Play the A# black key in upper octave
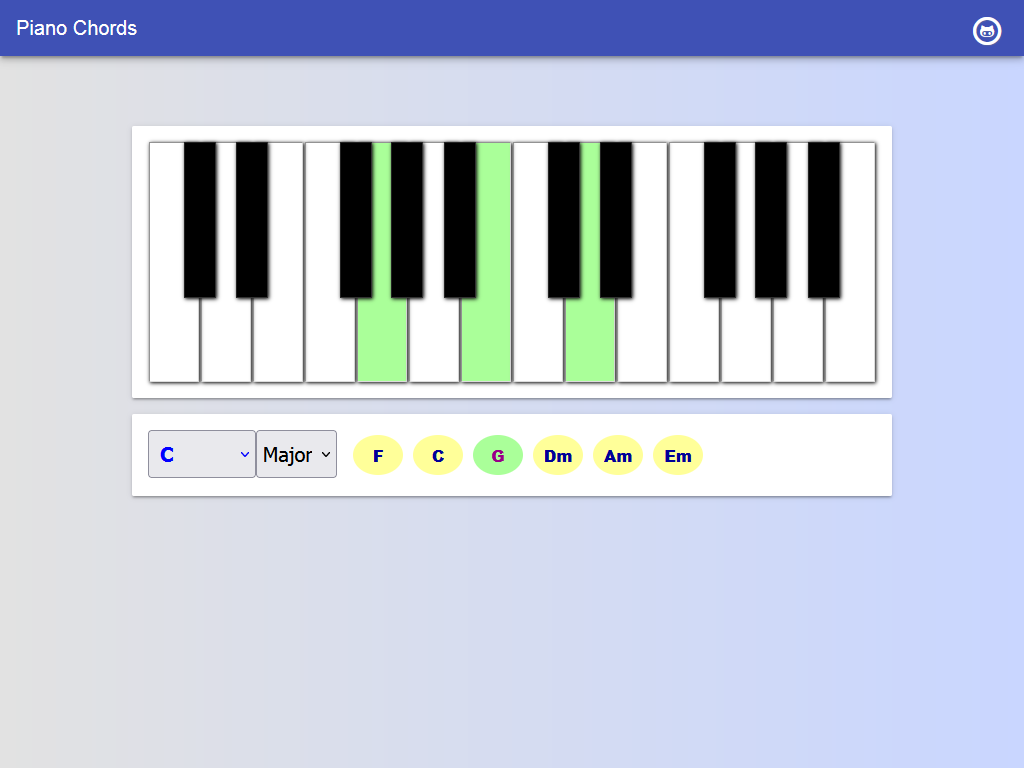 coord(824,220)
